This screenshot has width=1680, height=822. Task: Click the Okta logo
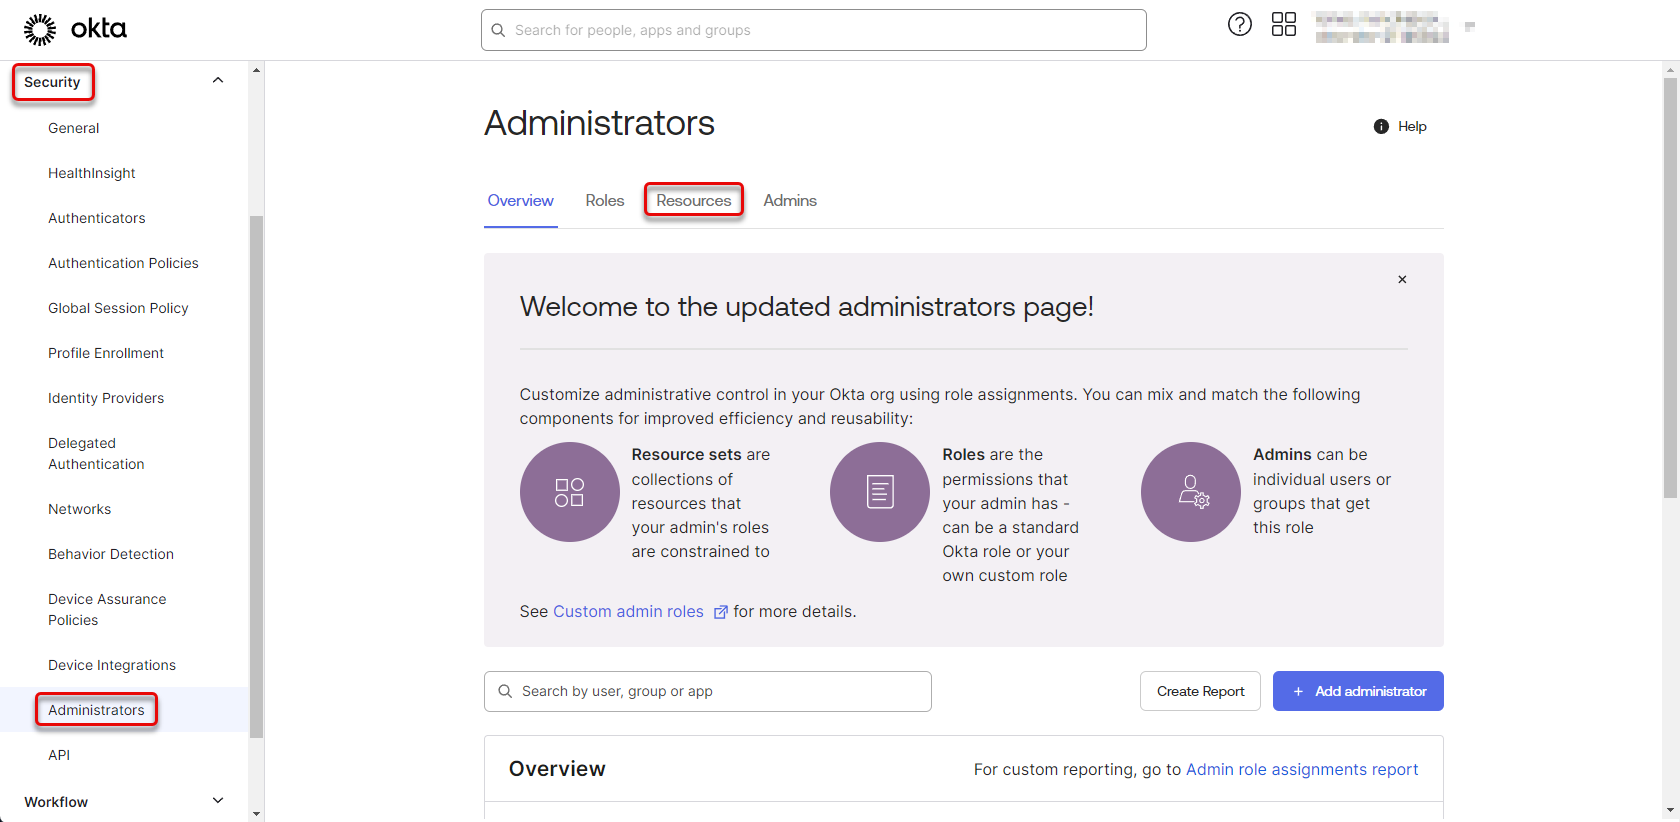75,29
